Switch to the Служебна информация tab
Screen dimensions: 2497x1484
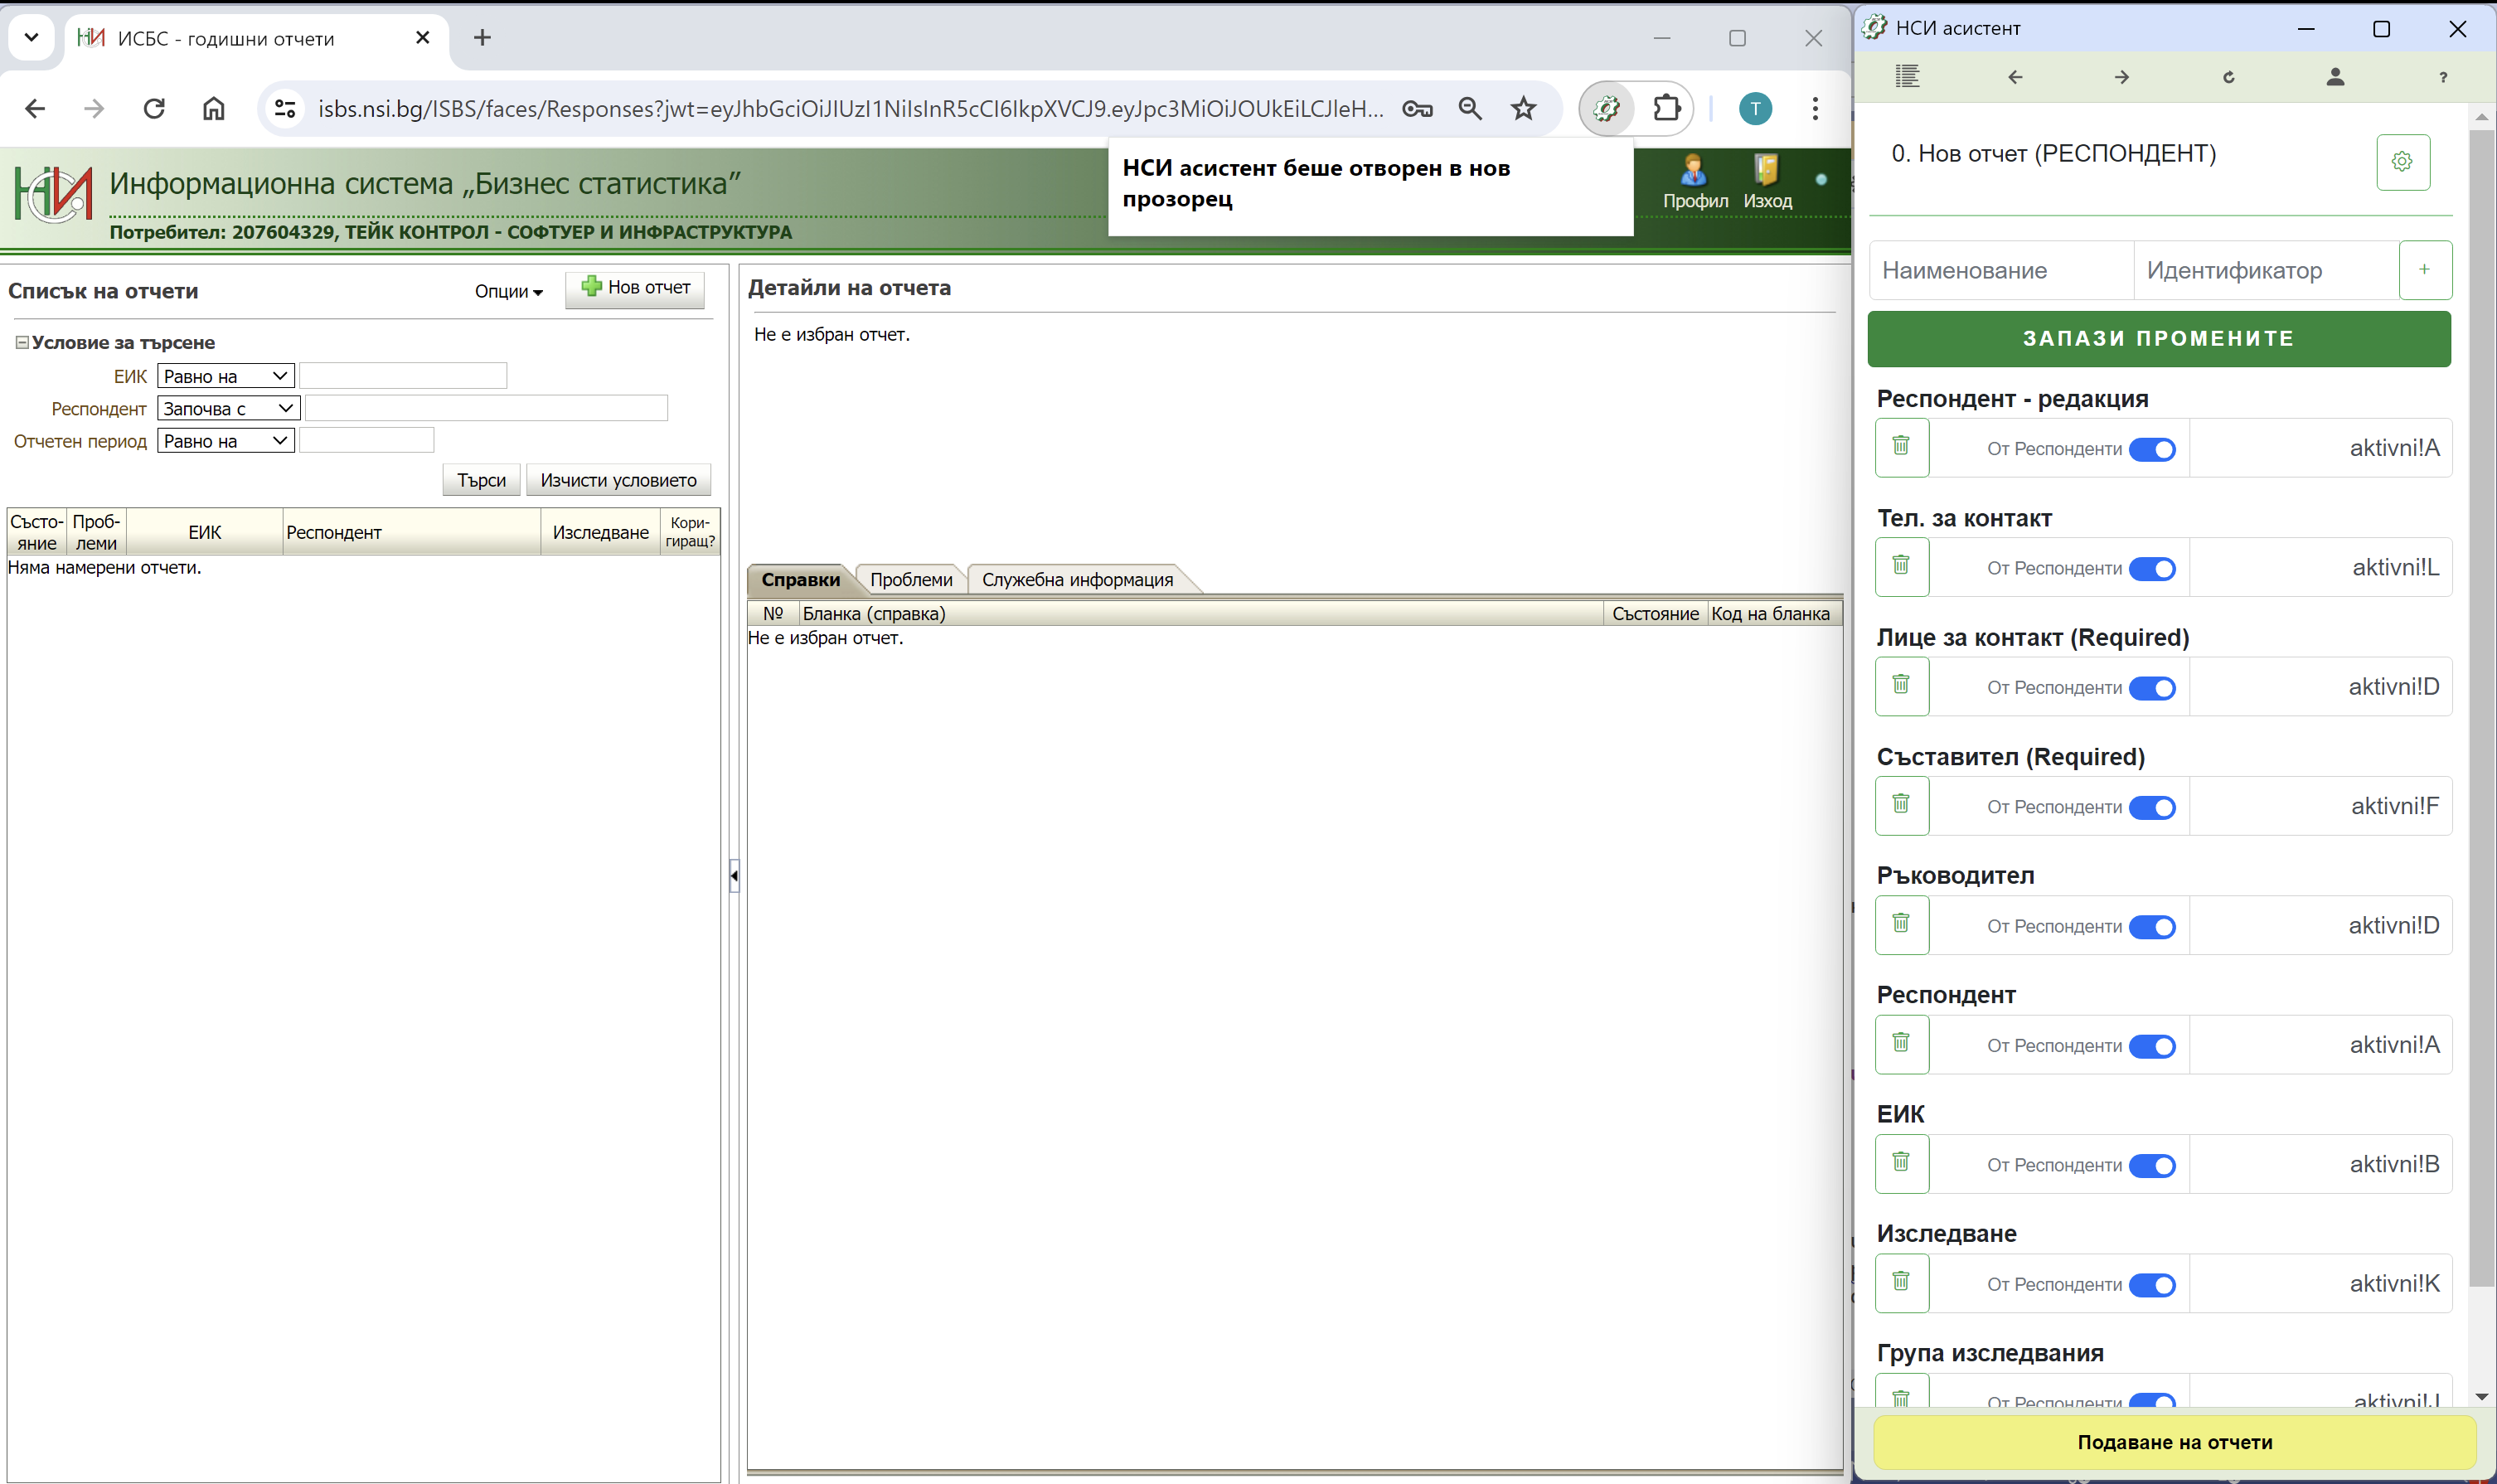pyautogui.click(x=1077, y=580)
